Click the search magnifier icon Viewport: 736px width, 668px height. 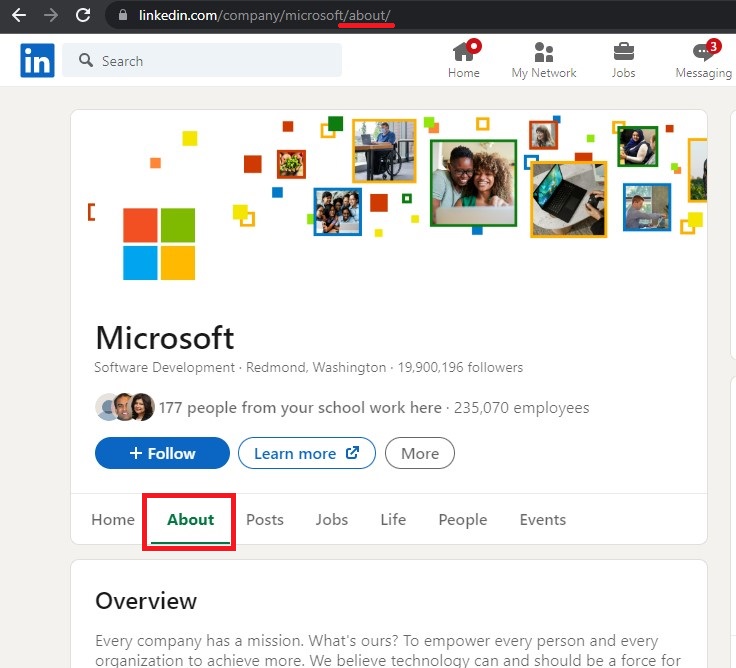point(86,60)
